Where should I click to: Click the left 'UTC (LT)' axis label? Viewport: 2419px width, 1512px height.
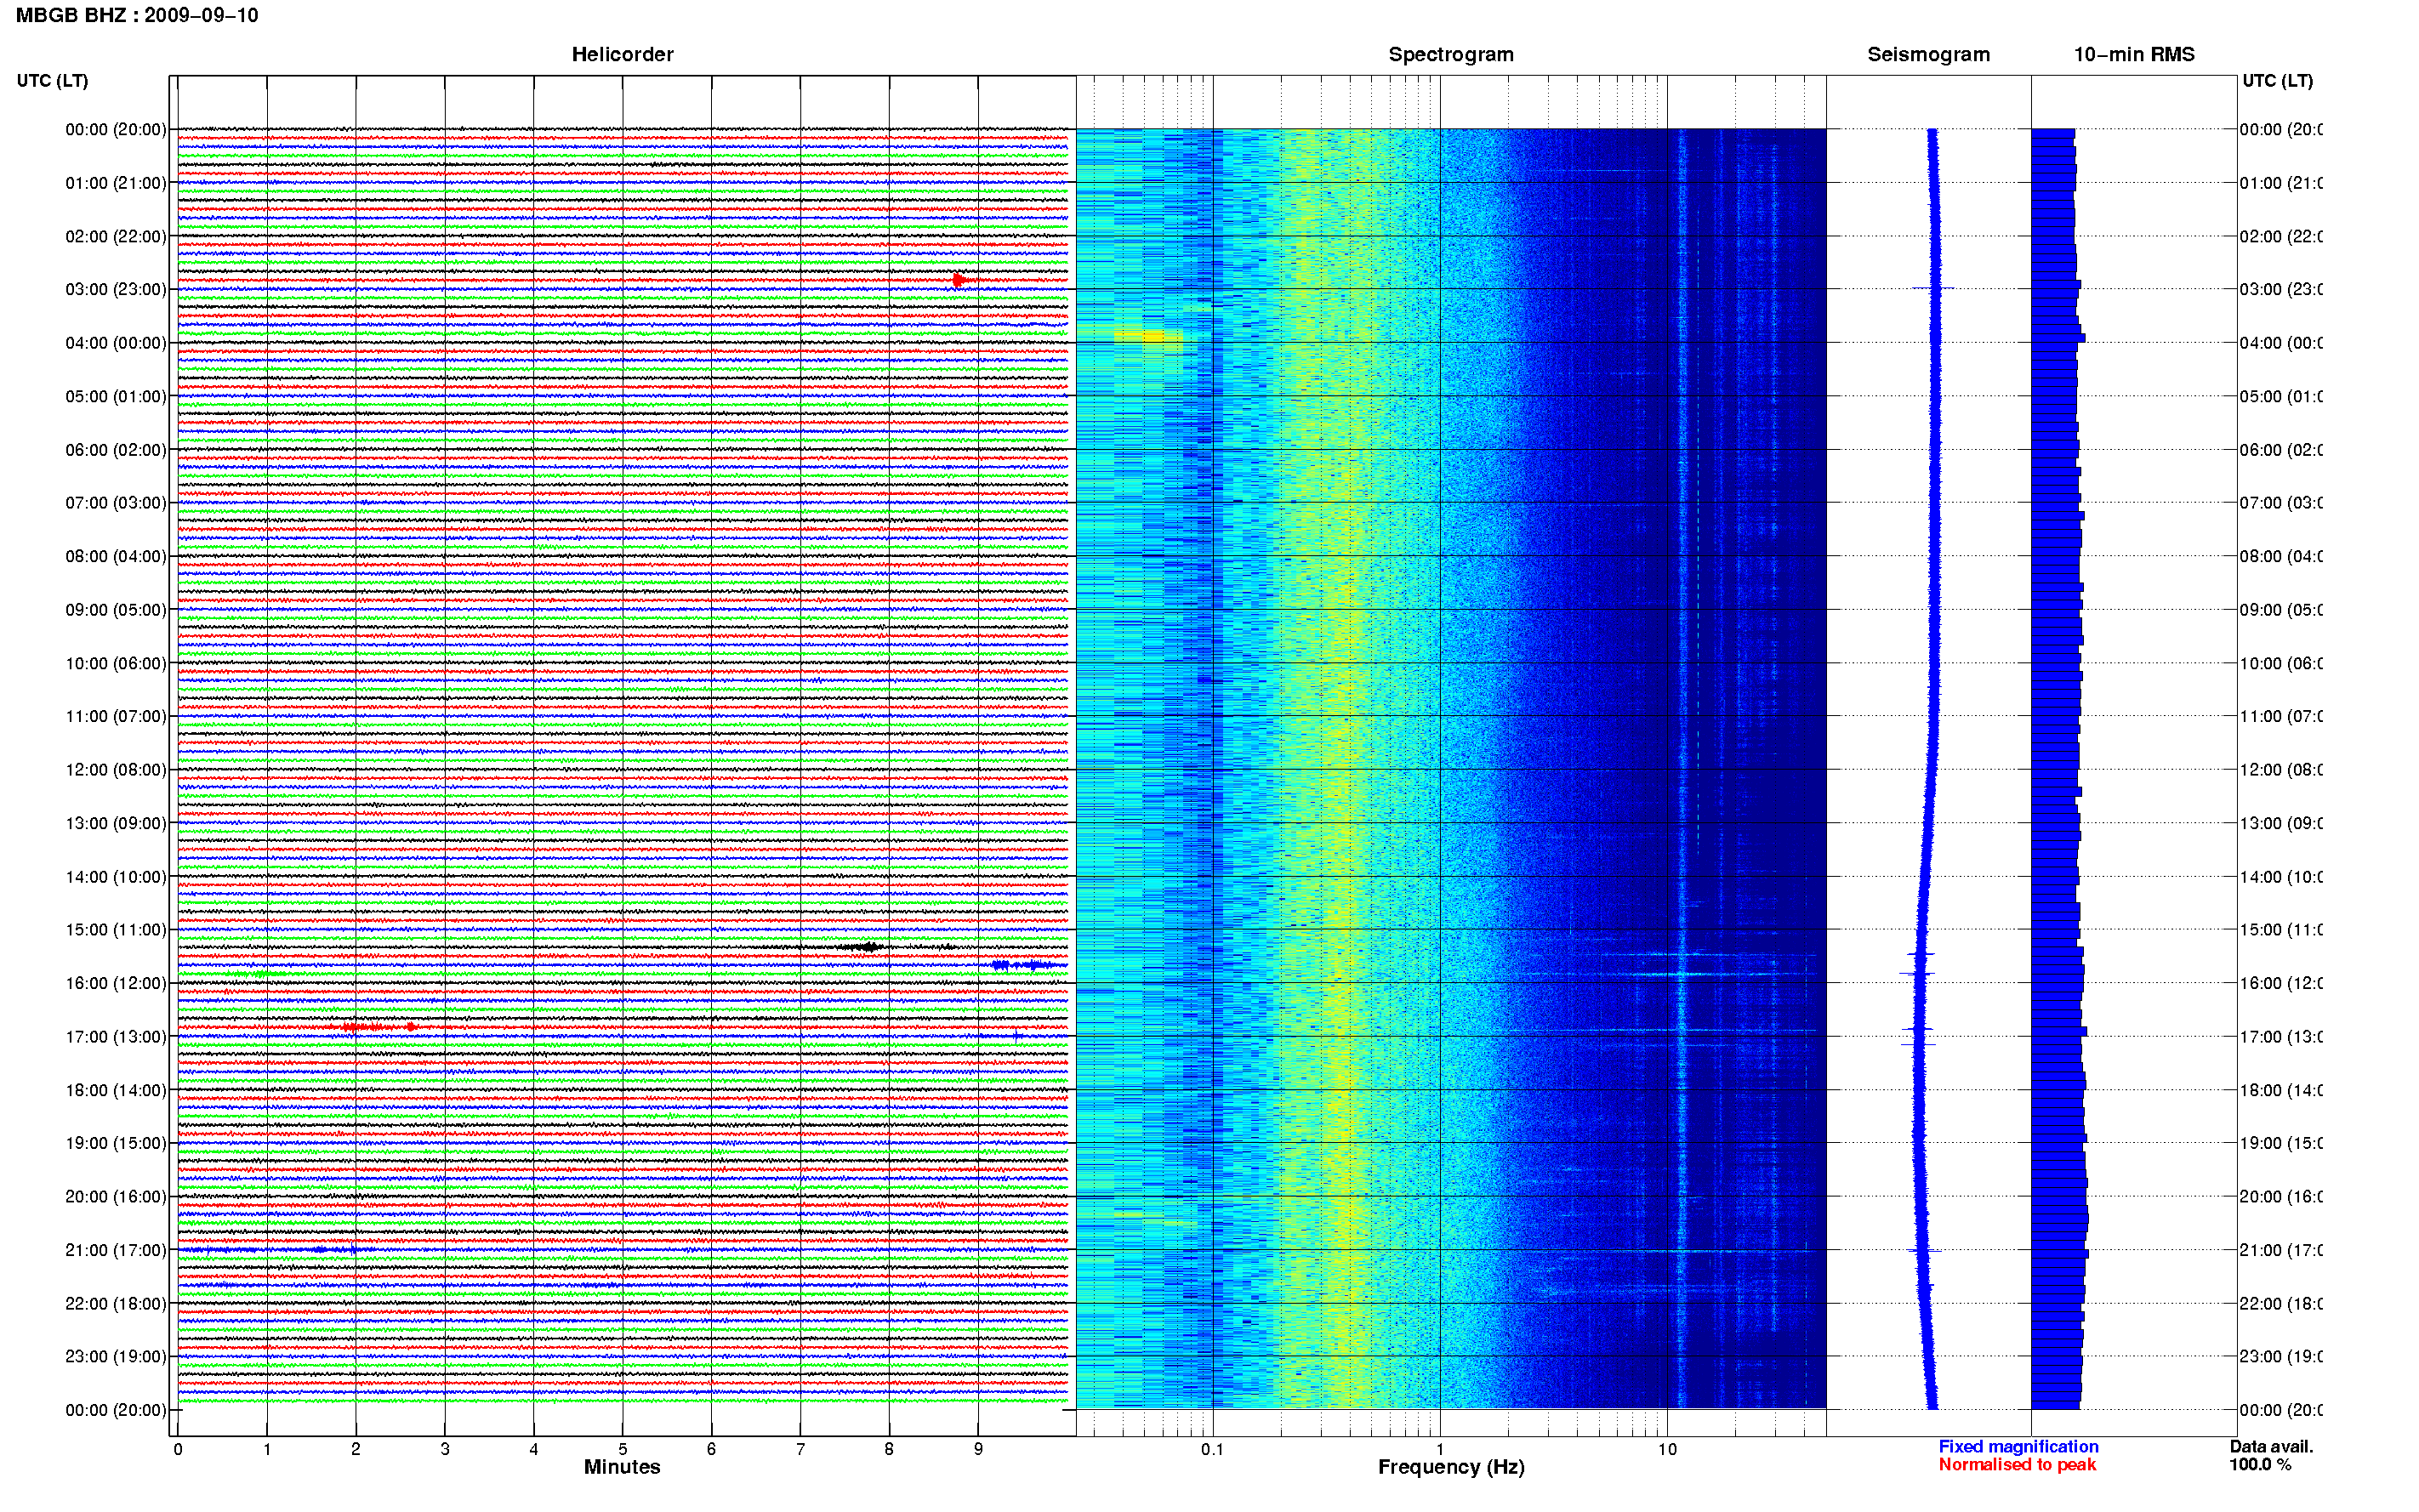click(52, 80)
